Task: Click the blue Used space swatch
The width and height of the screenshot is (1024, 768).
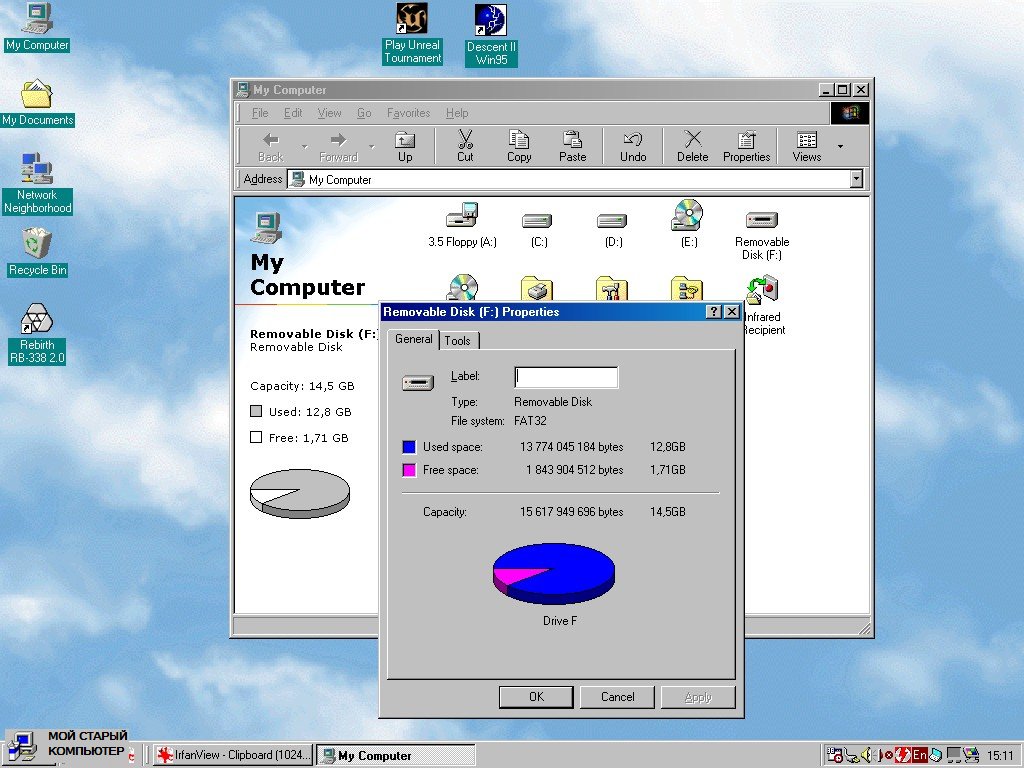Action: [409, 447]
